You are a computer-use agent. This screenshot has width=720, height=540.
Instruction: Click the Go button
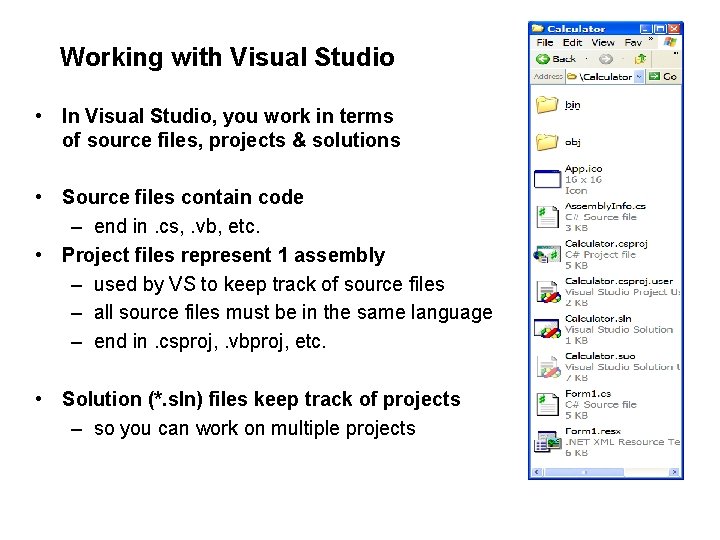(x=663, y=77)
